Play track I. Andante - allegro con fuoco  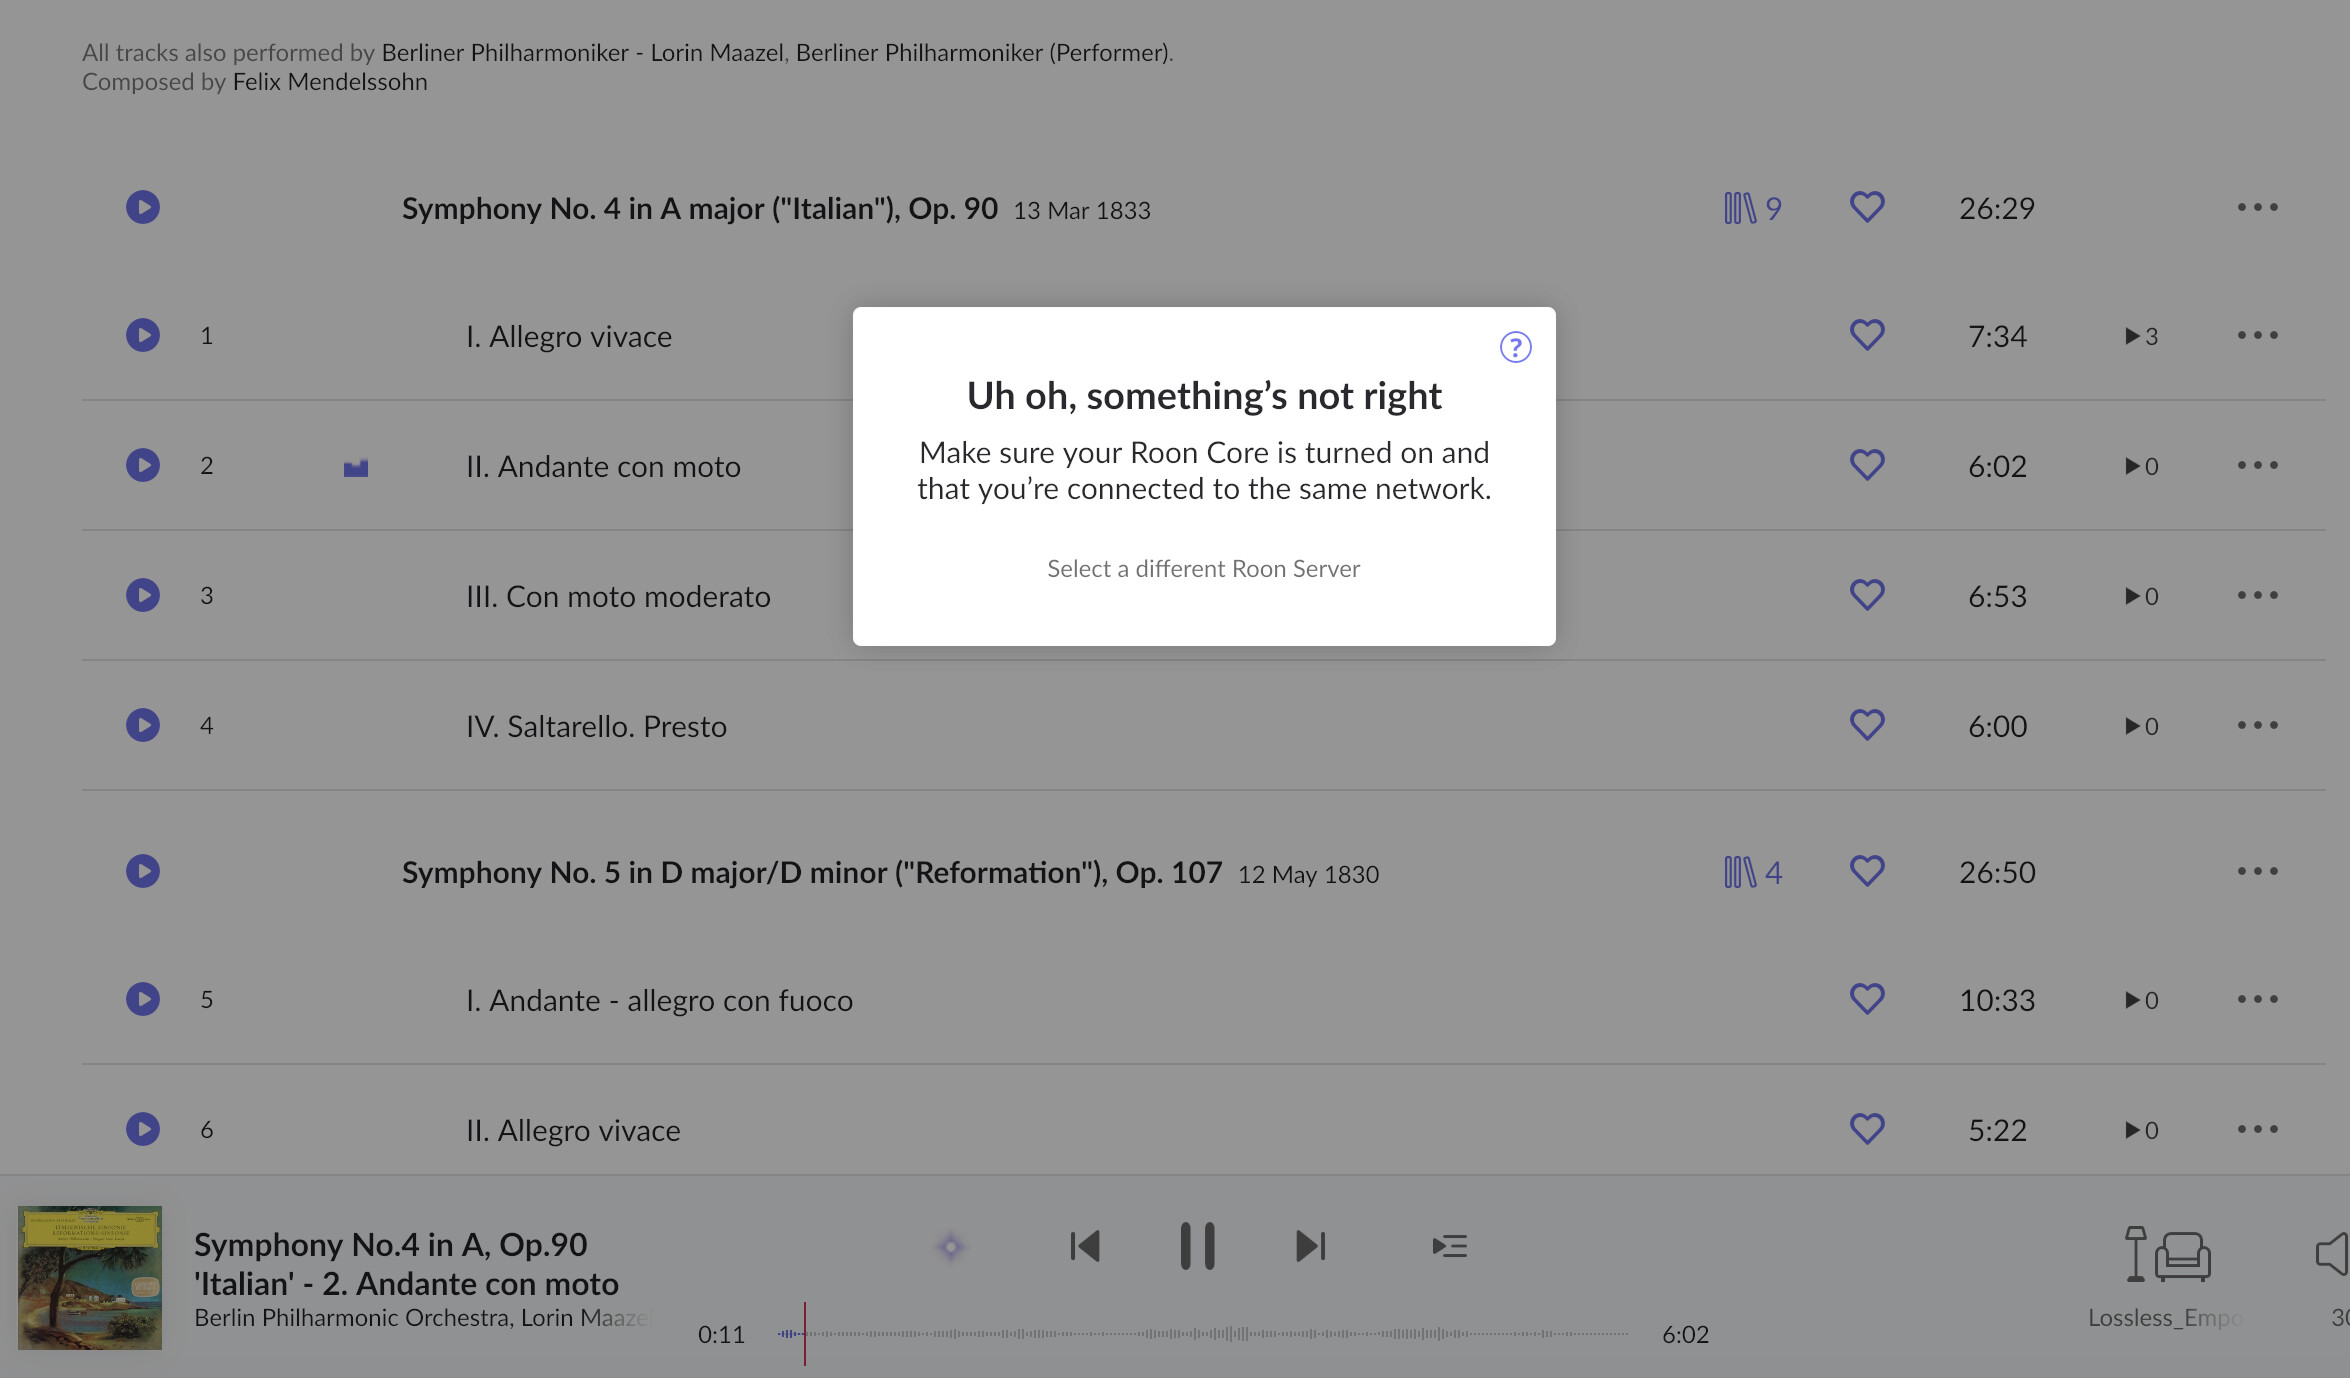[143, 999]
